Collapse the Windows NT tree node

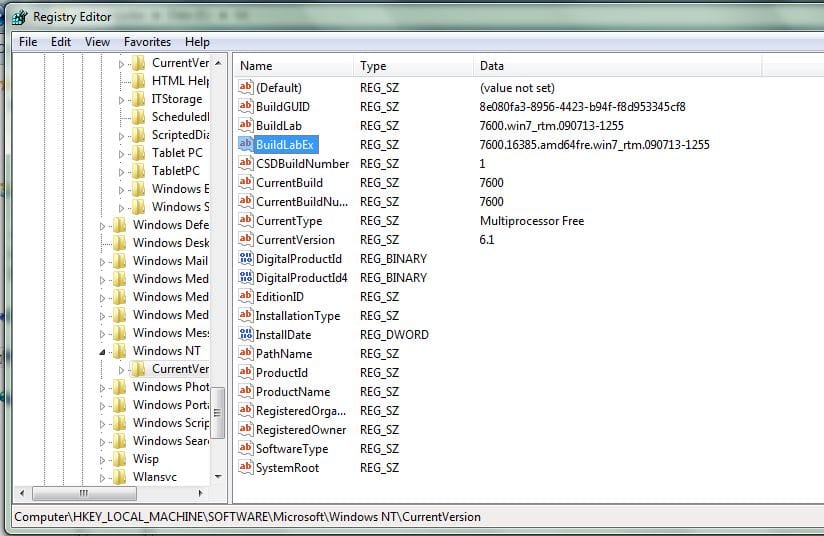pos(102,352)
